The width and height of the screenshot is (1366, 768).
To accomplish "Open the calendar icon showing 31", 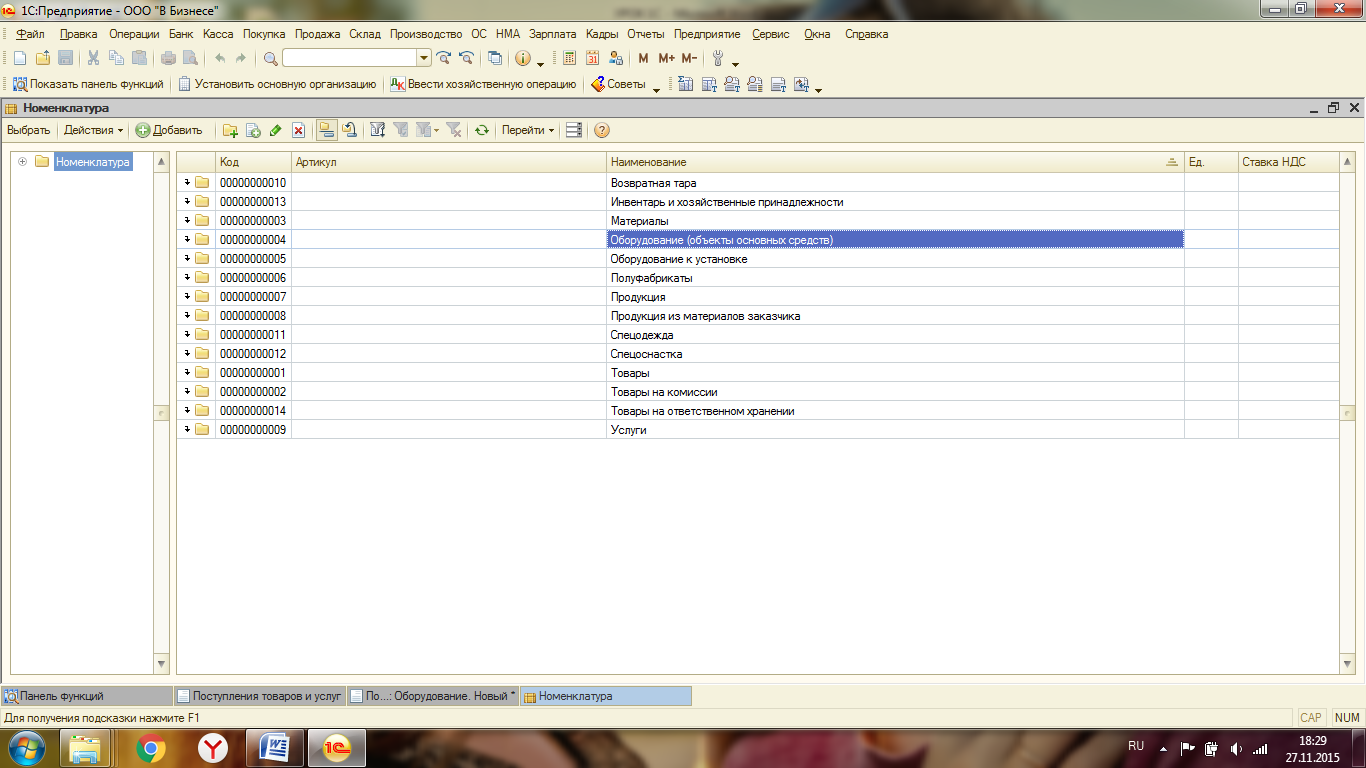I will coord(593,58).
